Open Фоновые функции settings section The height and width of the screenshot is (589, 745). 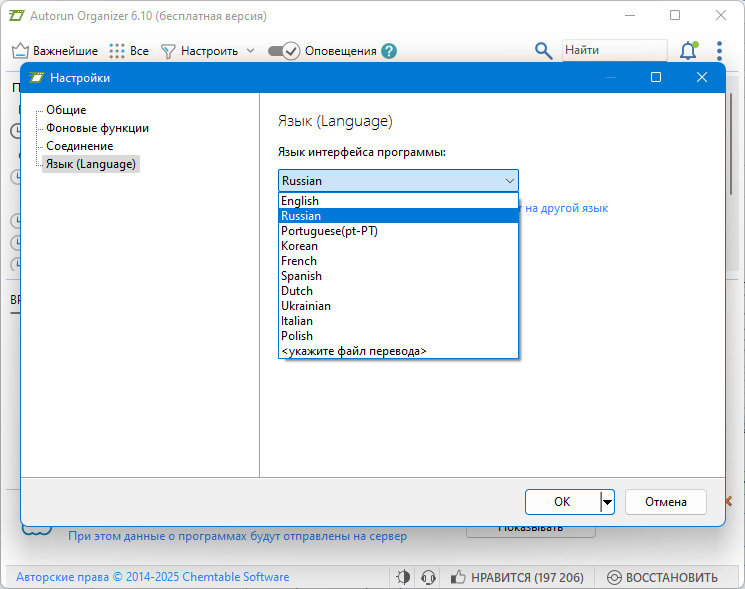97,128
